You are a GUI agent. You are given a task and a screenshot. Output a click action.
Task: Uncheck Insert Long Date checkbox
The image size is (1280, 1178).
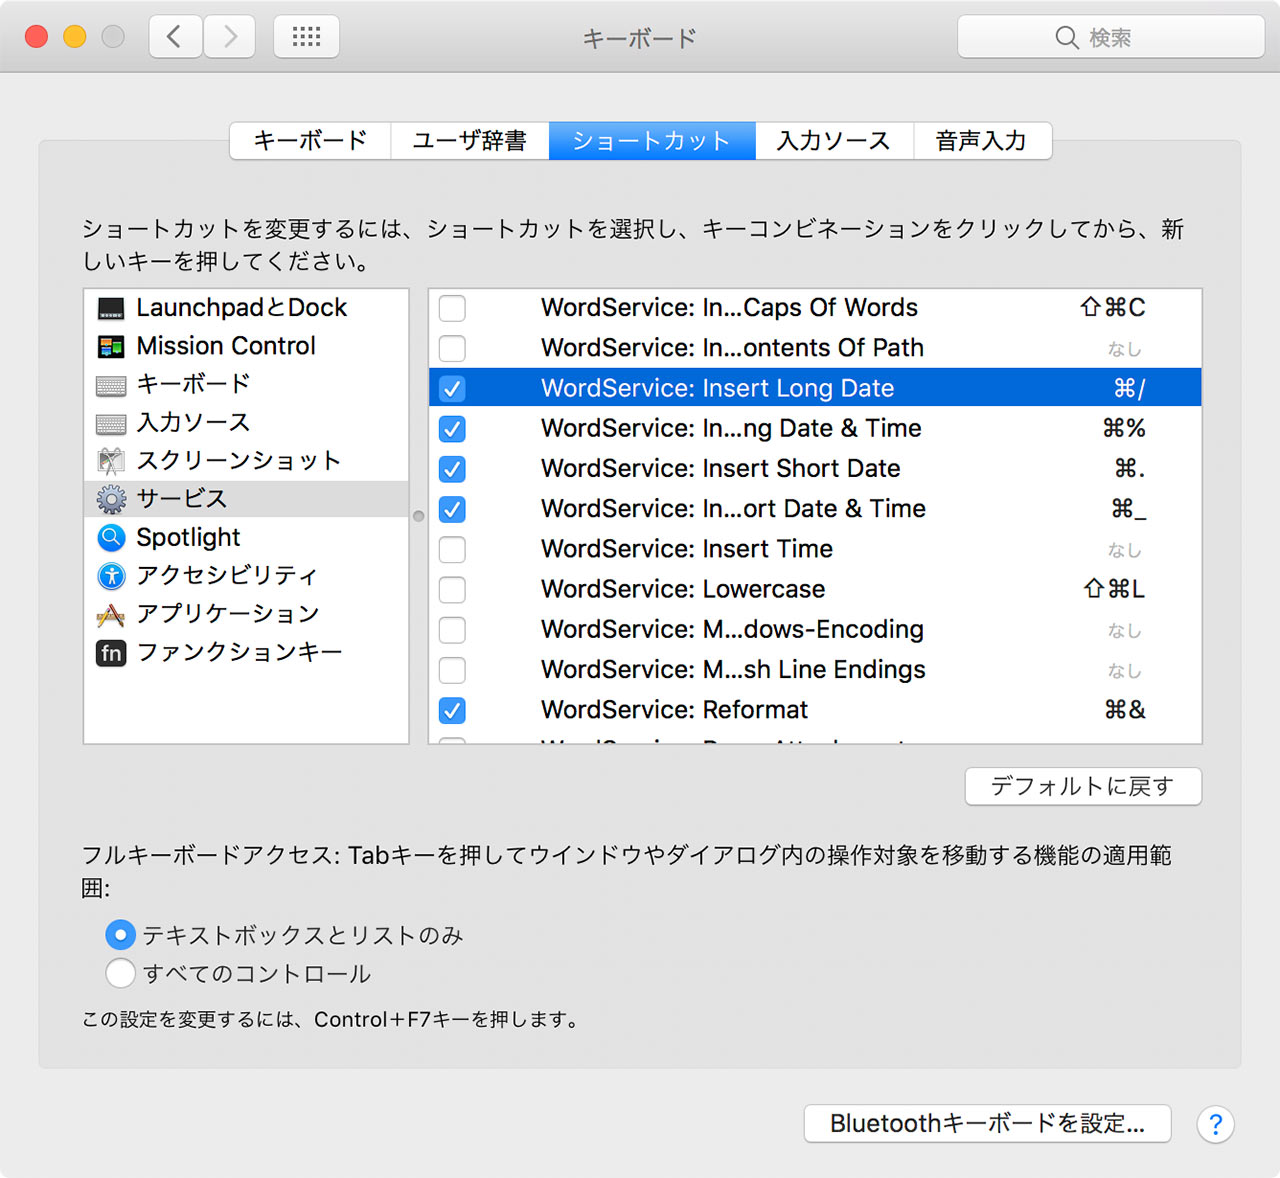452,388
